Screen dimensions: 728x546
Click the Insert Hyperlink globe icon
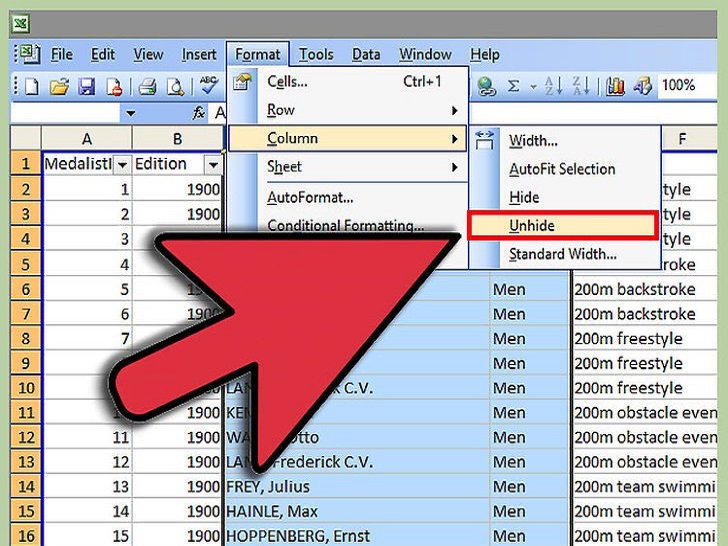pos(486,86)
